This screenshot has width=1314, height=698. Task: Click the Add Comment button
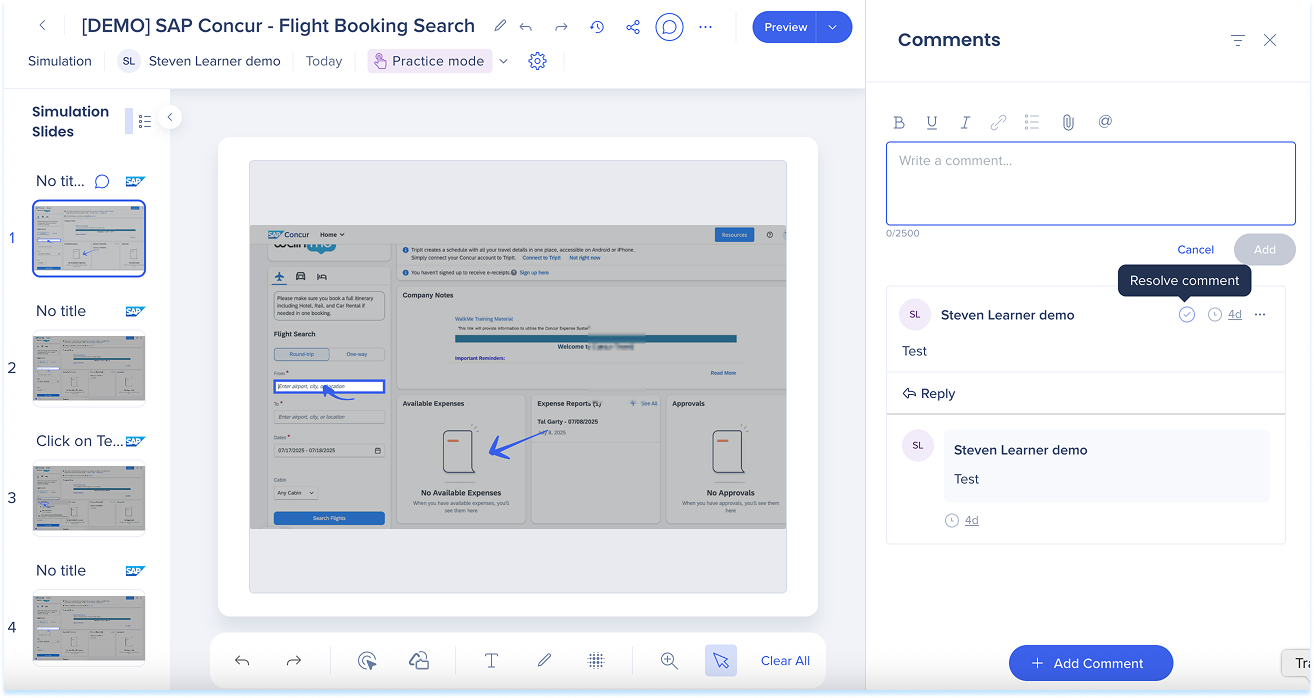[1090, 663]
